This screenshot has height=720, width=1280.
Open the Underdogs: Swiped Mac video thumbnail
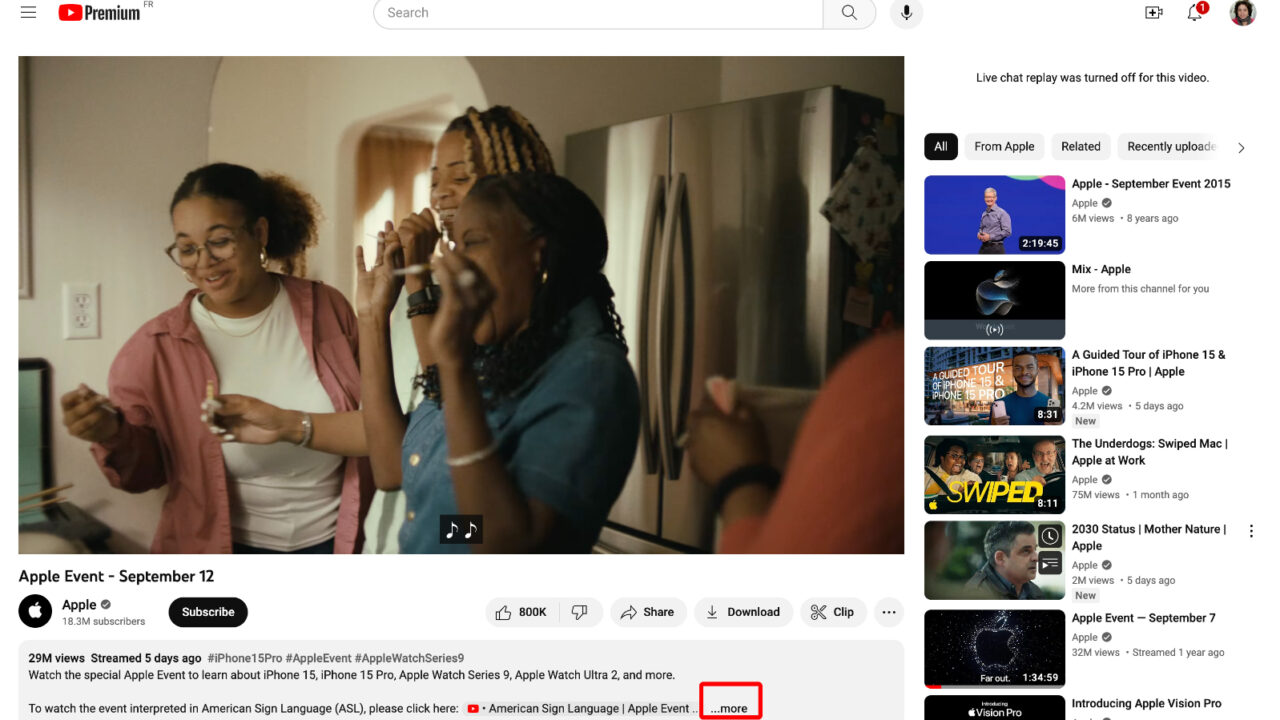coord(993,474)
